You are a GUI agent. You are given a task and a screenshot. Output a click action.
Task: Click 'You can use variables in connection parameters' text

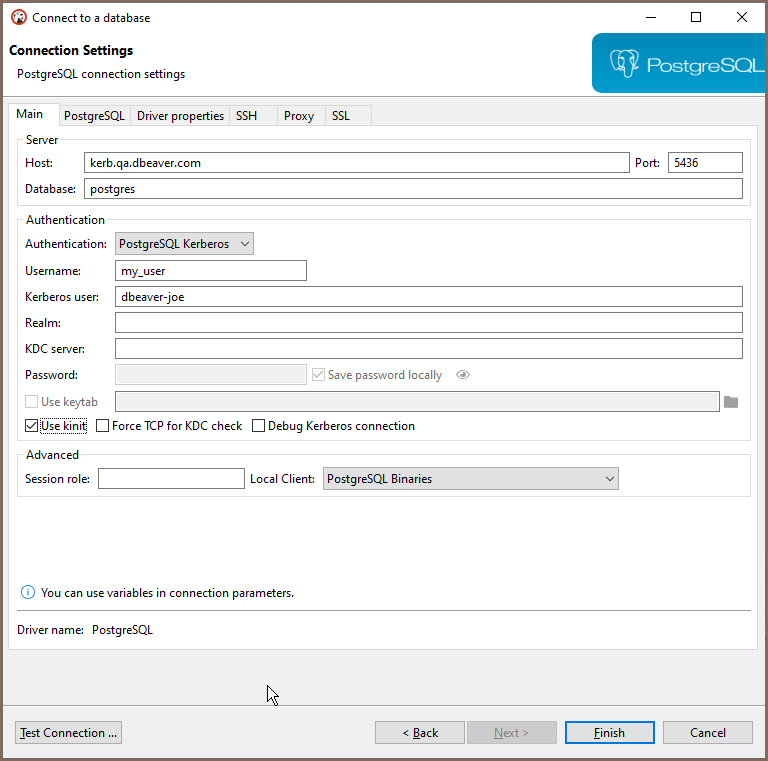[x=167, y=593]
